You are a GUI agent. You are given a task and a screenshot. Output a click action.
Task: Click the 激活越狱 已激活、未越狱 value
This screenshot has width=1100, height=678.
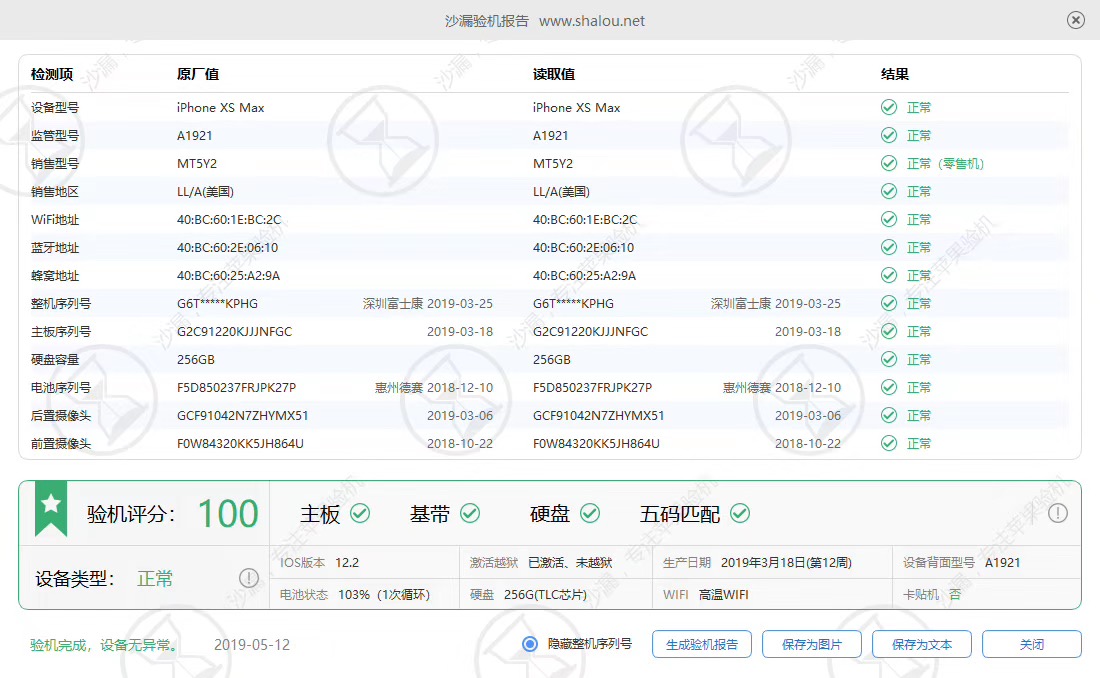pyautogui.click(x=570, y=563)
